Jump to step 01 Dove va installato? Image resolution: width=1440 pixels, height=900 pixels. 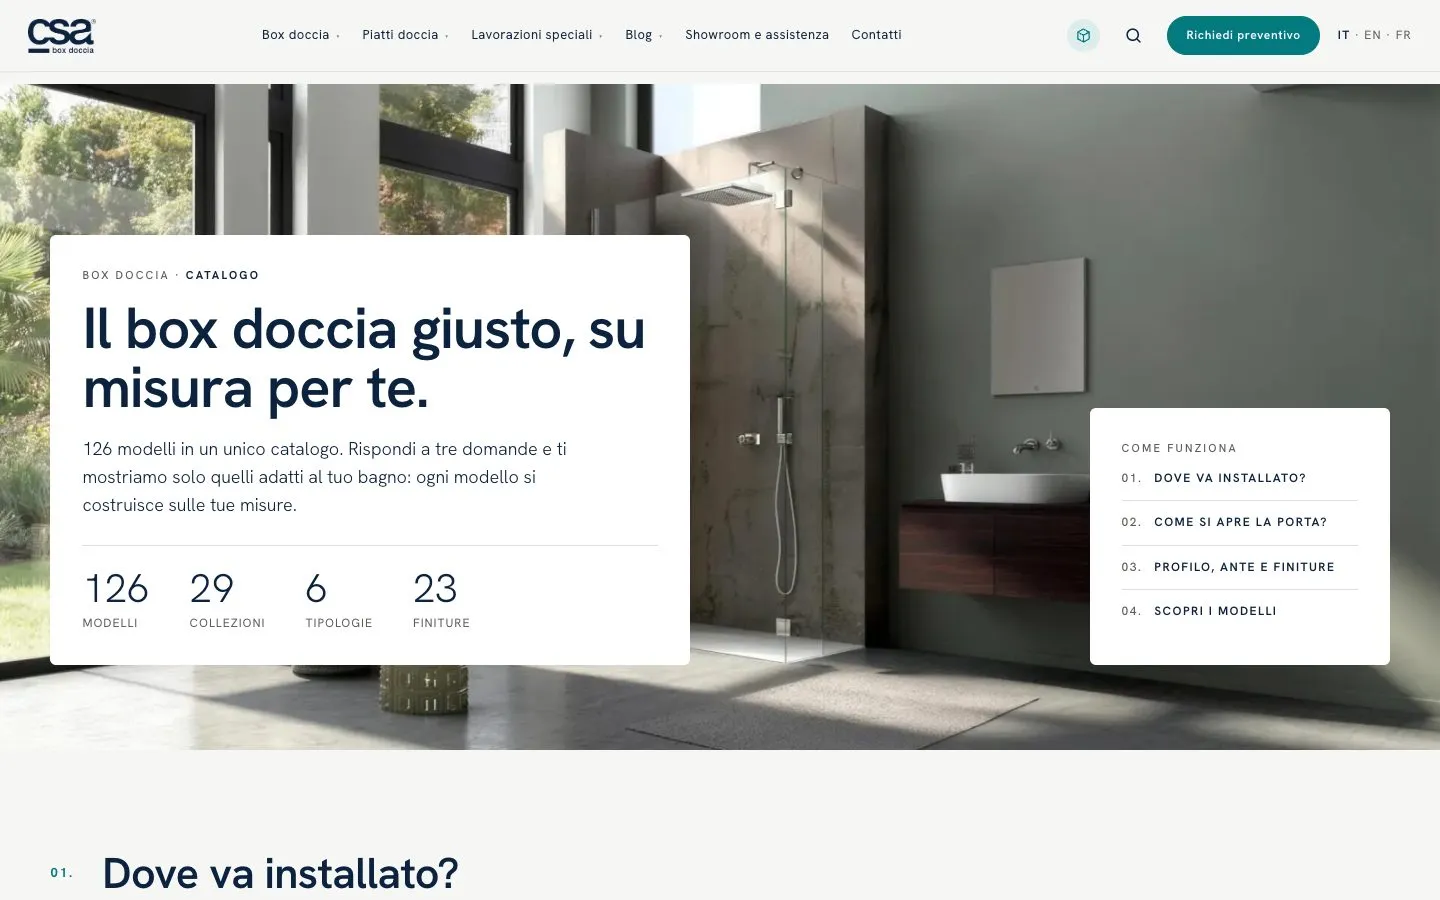[x=1239, y=478]
